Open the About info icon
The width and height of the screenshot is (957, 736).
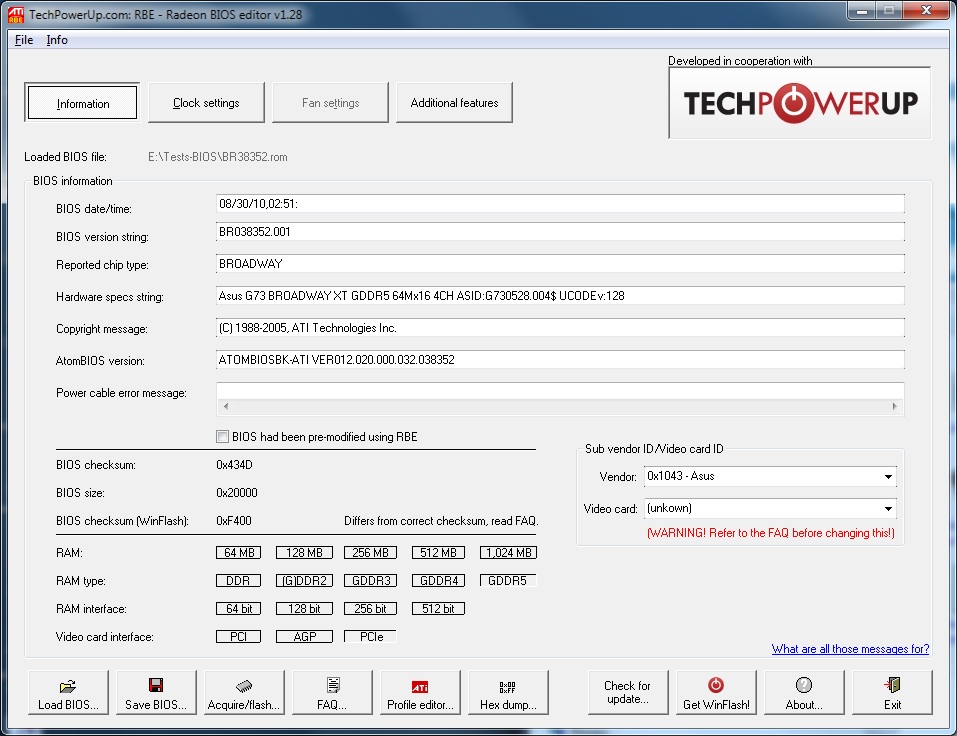804,686
